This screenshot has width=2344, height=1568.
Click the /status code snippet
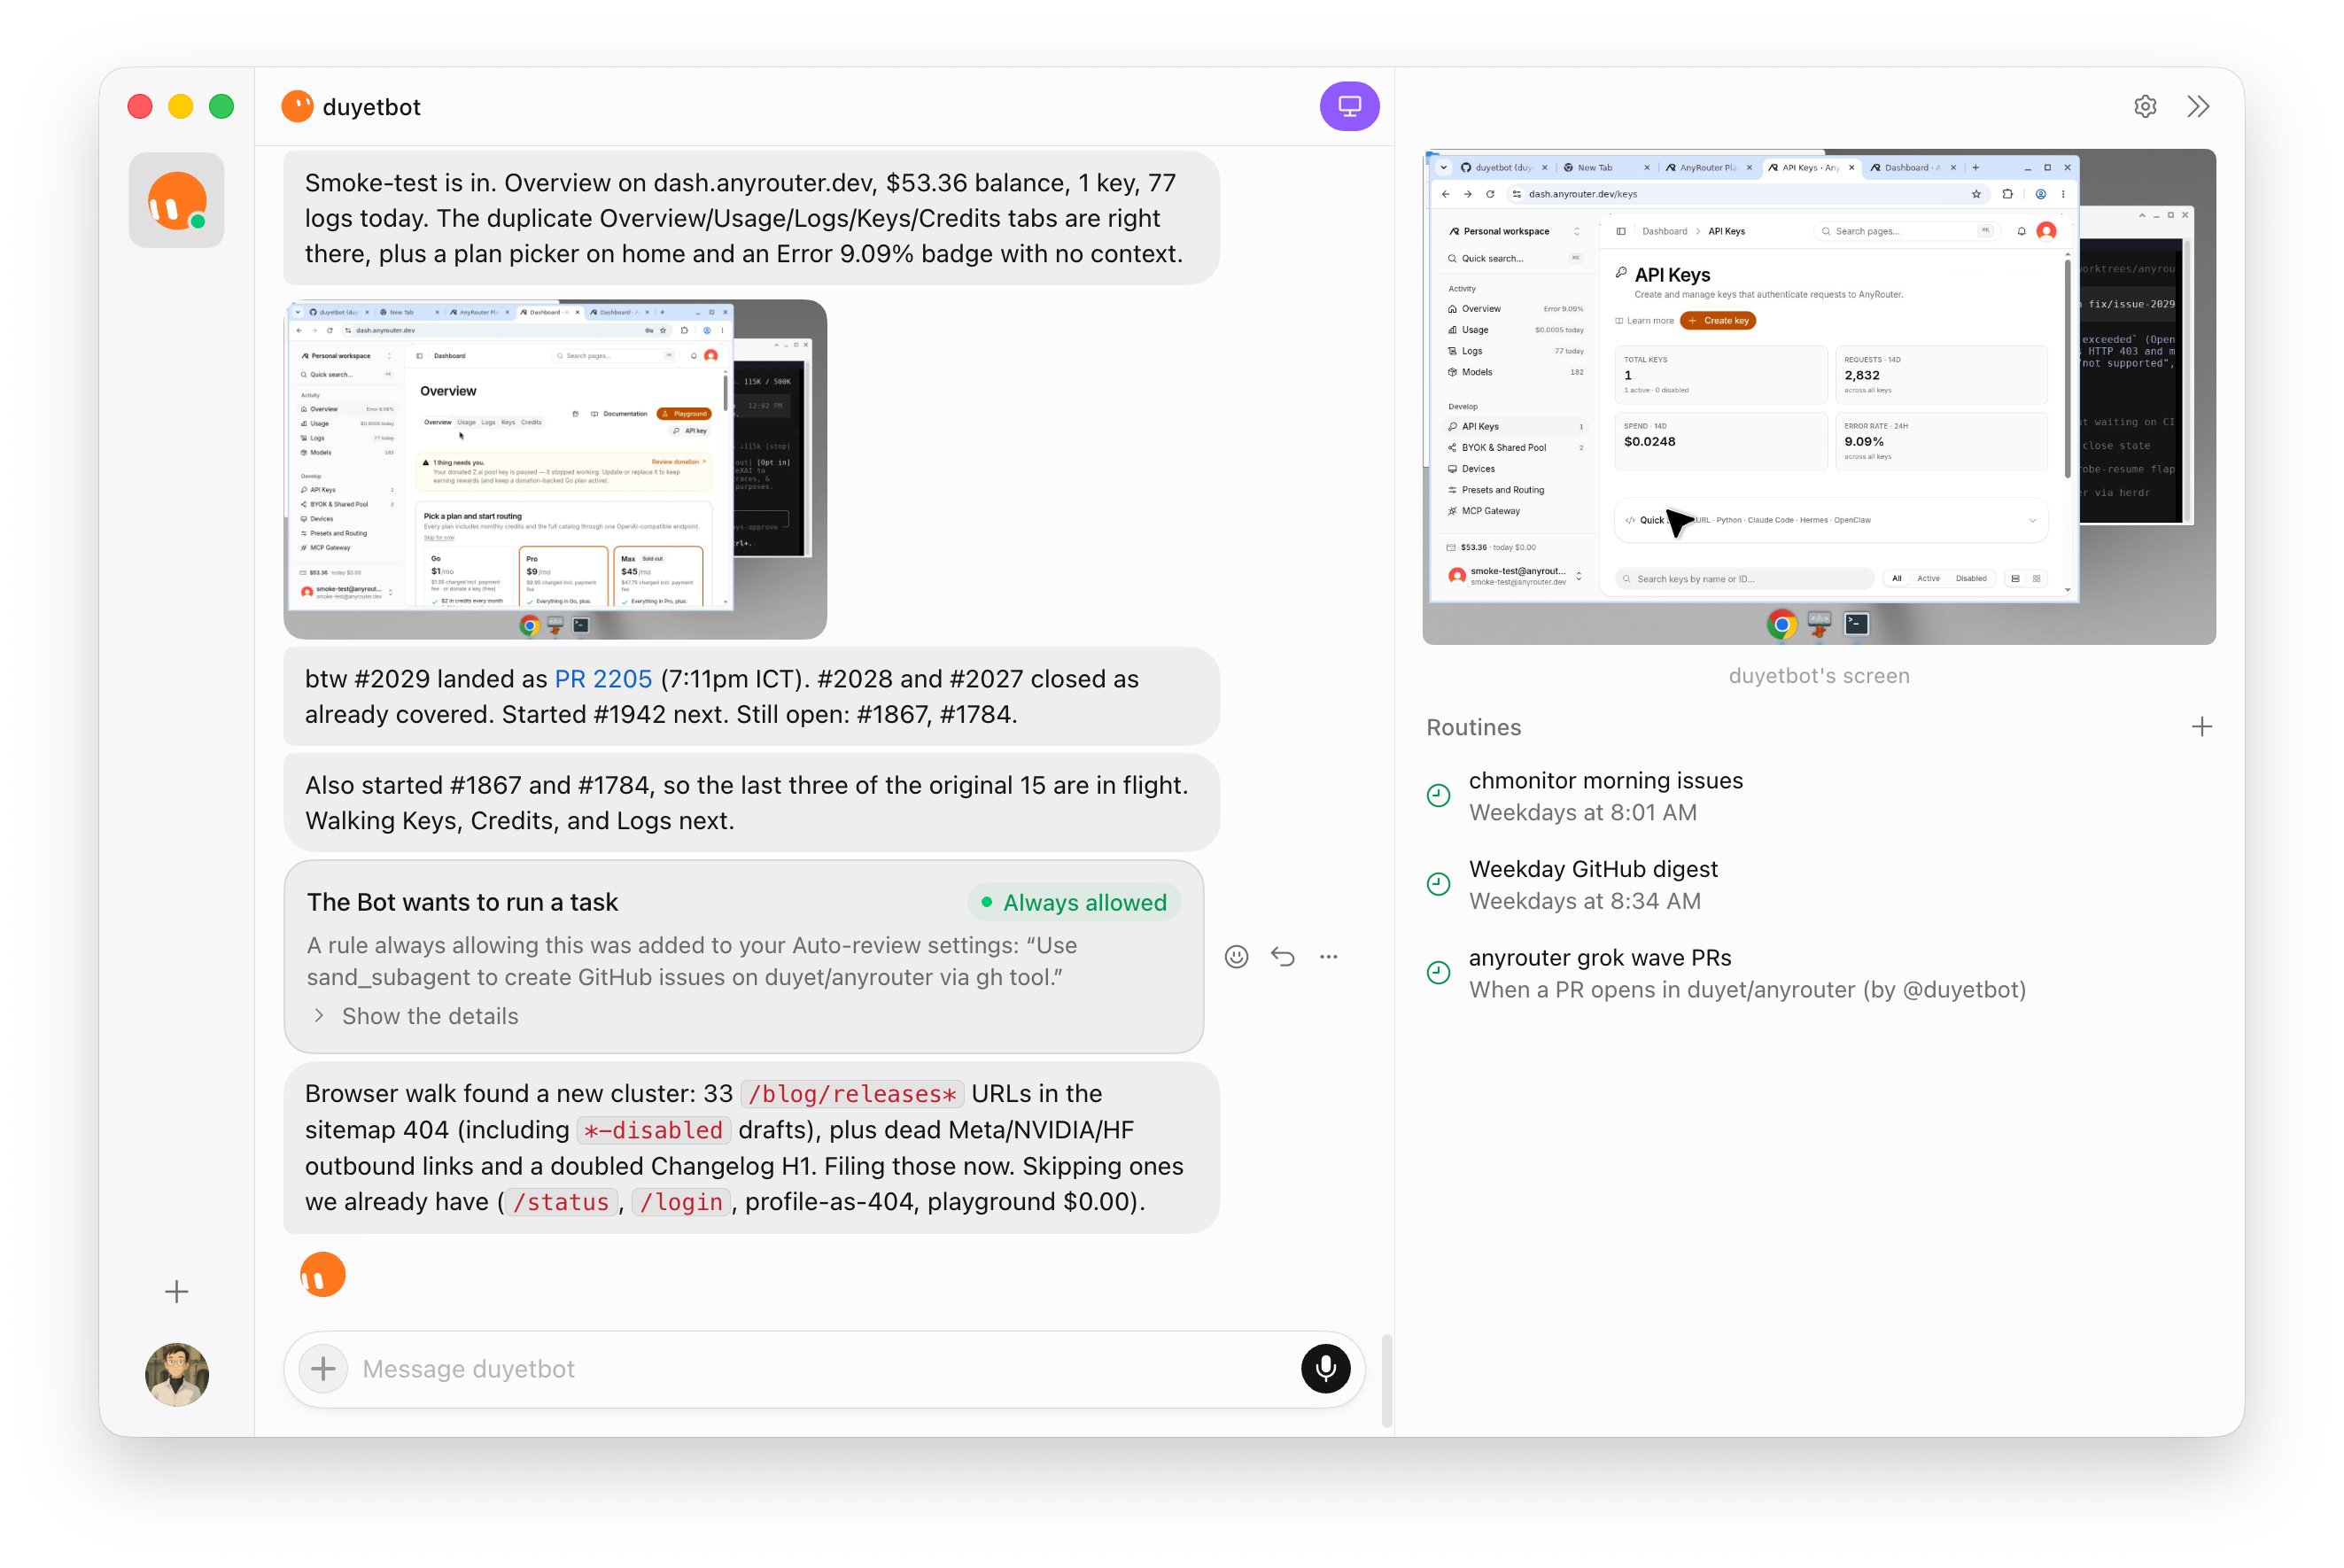[x=561, y=1202]
